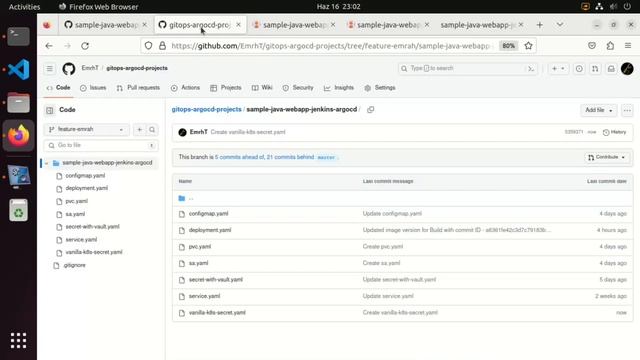Open configmap.yaml in the file list
Image resolution: width=640 pixels, height=360 pixels.
[x=208, y=213]
